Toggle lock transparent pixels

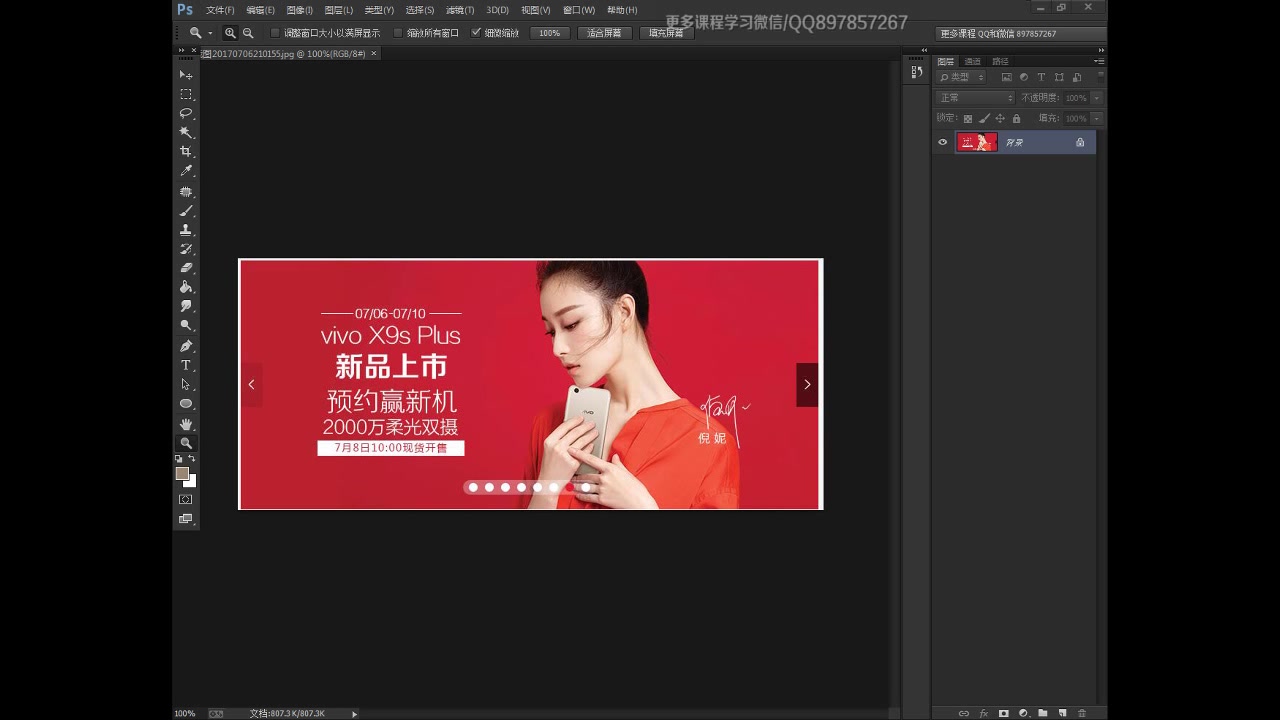tap(967, 118)
